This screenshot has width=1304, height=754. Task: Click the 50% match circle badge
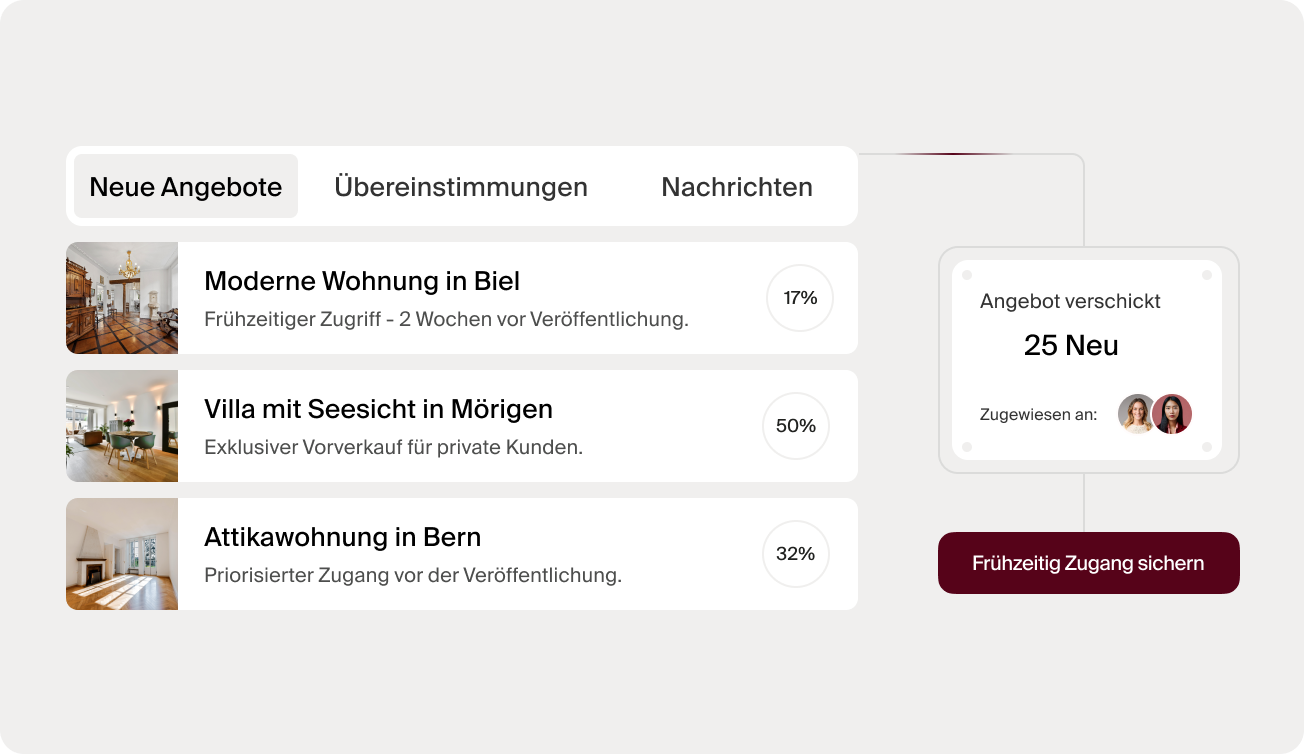click(796, 426)
